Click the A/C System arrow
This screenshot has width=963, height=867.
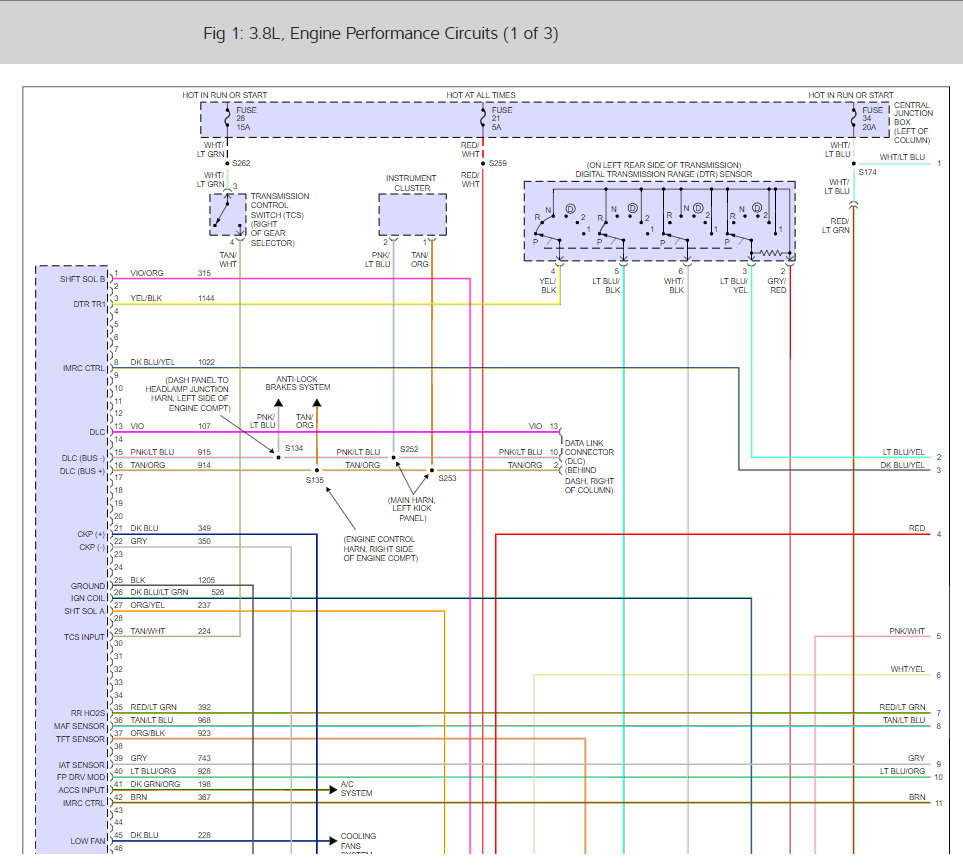point(334,789)
